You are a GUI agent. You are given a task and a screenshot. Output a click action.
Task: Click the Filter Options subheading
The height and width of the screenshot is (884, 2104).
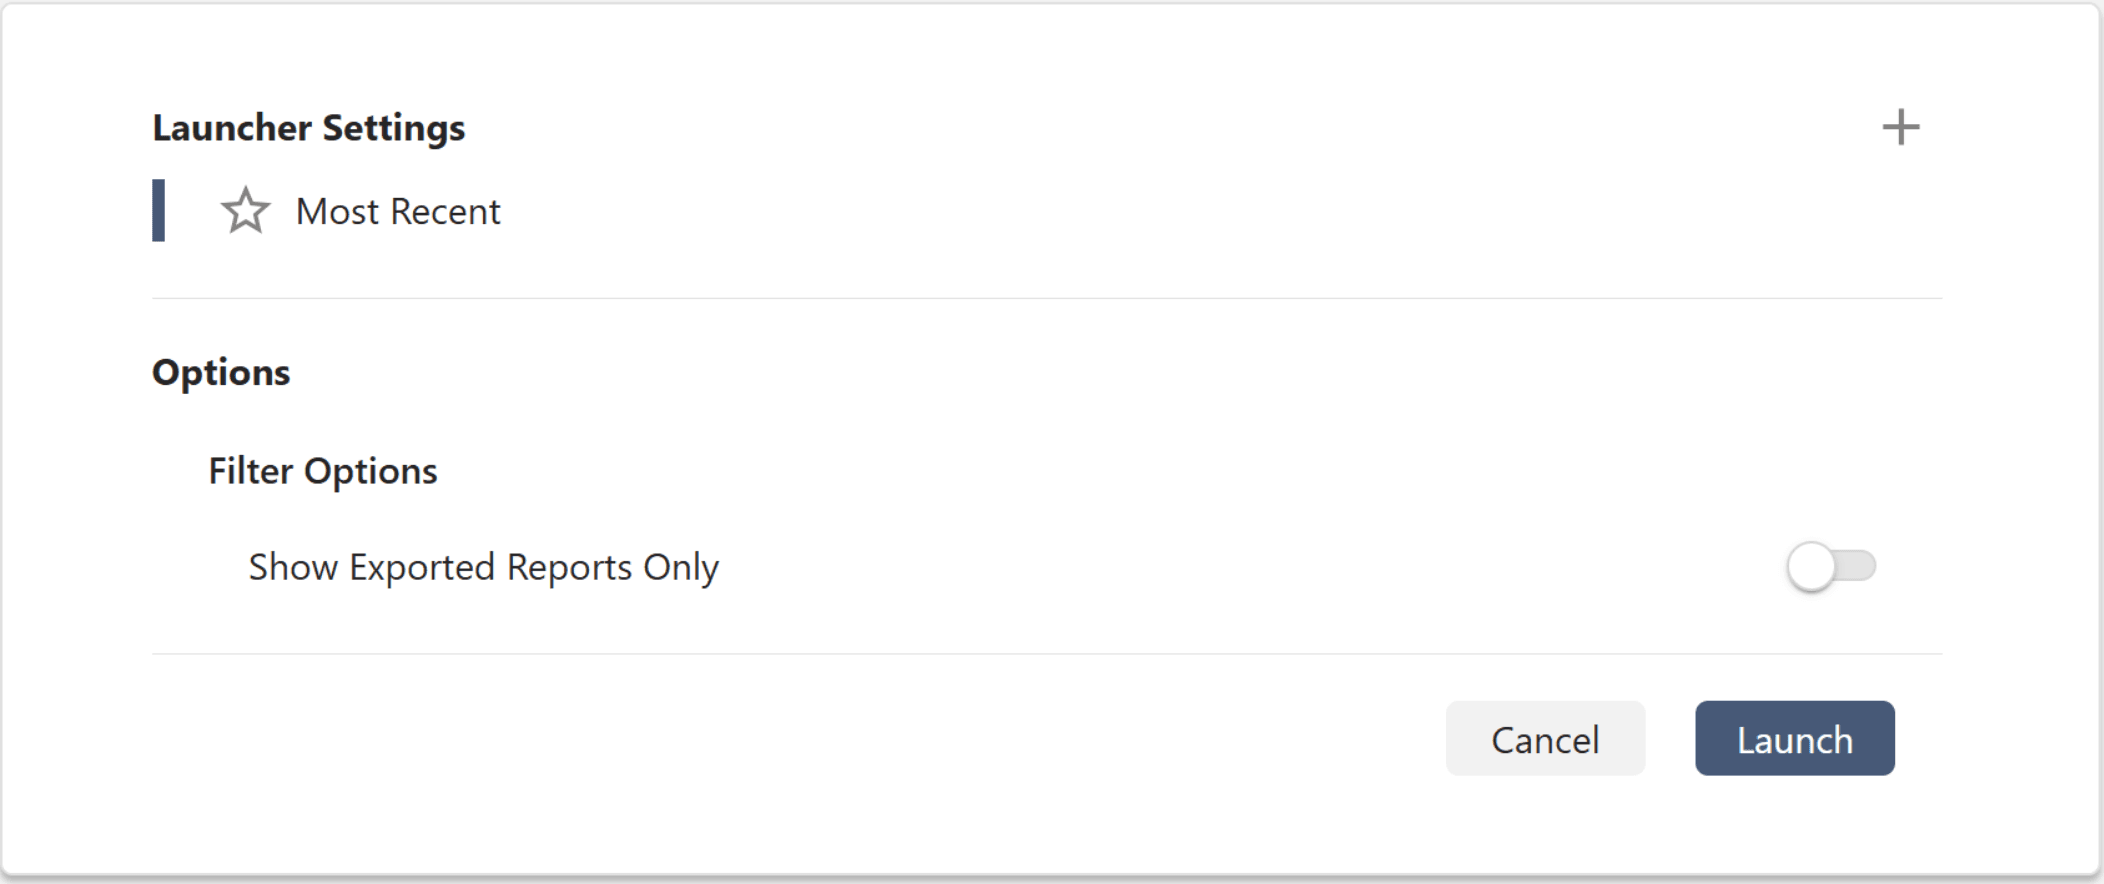point(322,471)
